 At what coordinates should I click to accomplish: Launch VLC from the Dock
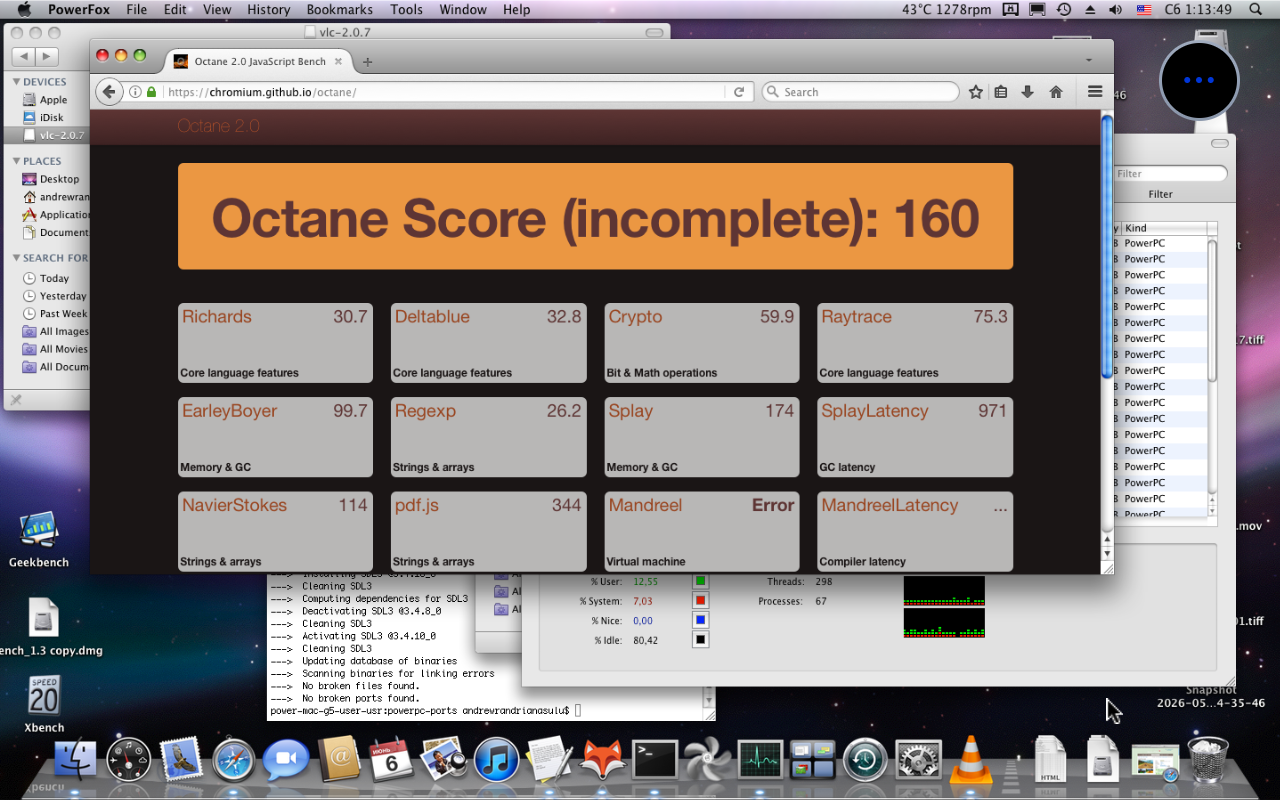(x=969, y=760)
